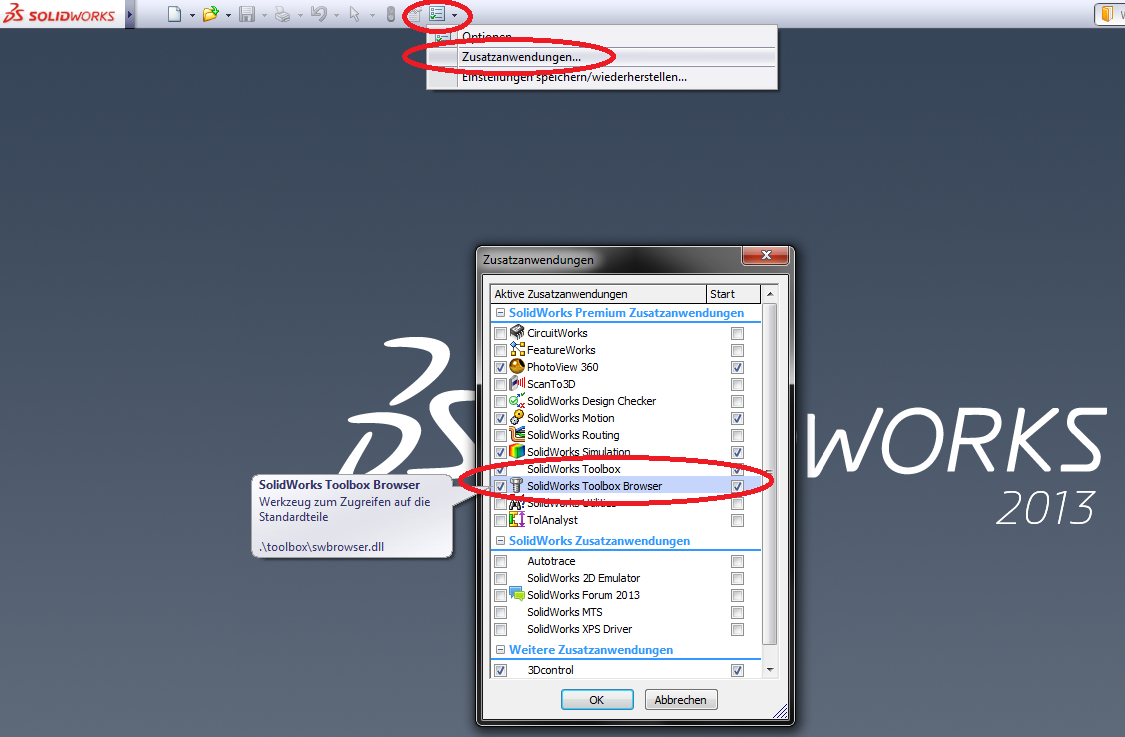This screenshot has height=737, width=1125.
Task: Click the TolAnalyst icon in the list
Action: [x=517, y=520]
